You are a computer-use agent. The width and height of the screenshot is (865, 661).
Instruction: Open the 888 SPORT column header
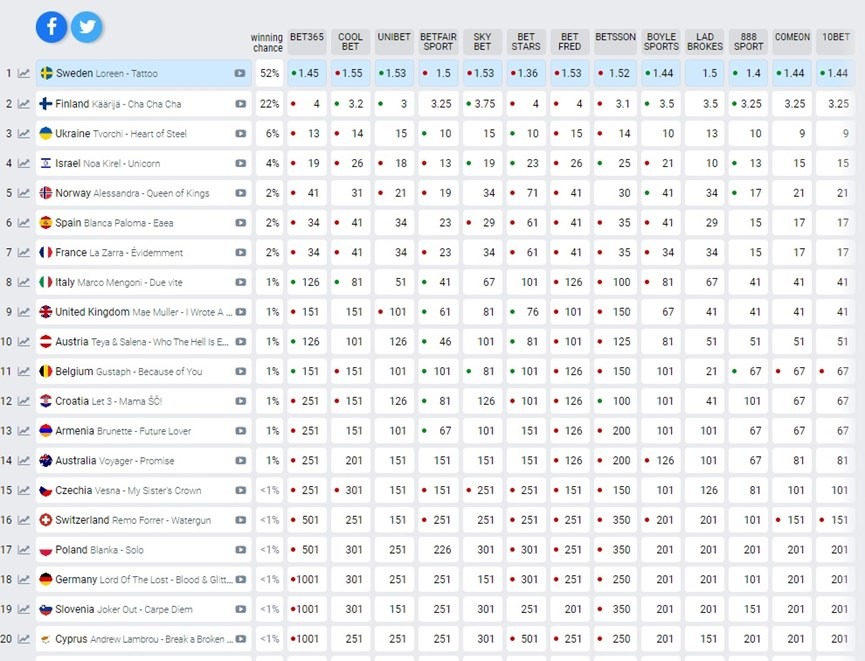click(x=748, y=41)
